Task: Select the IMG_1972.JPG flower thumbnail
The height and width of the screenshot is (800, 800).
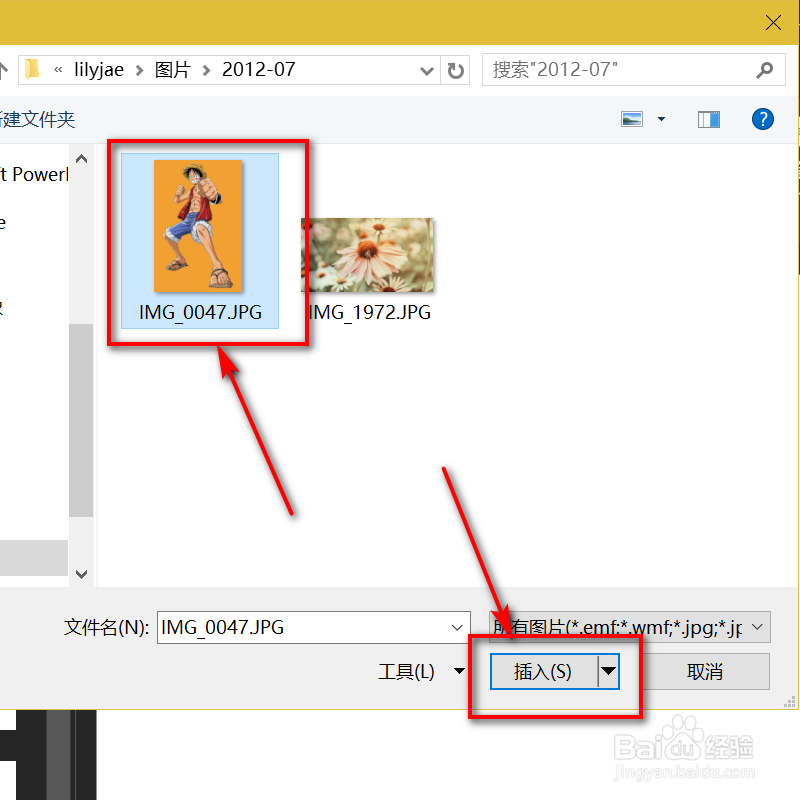Action: pos(367,255)
